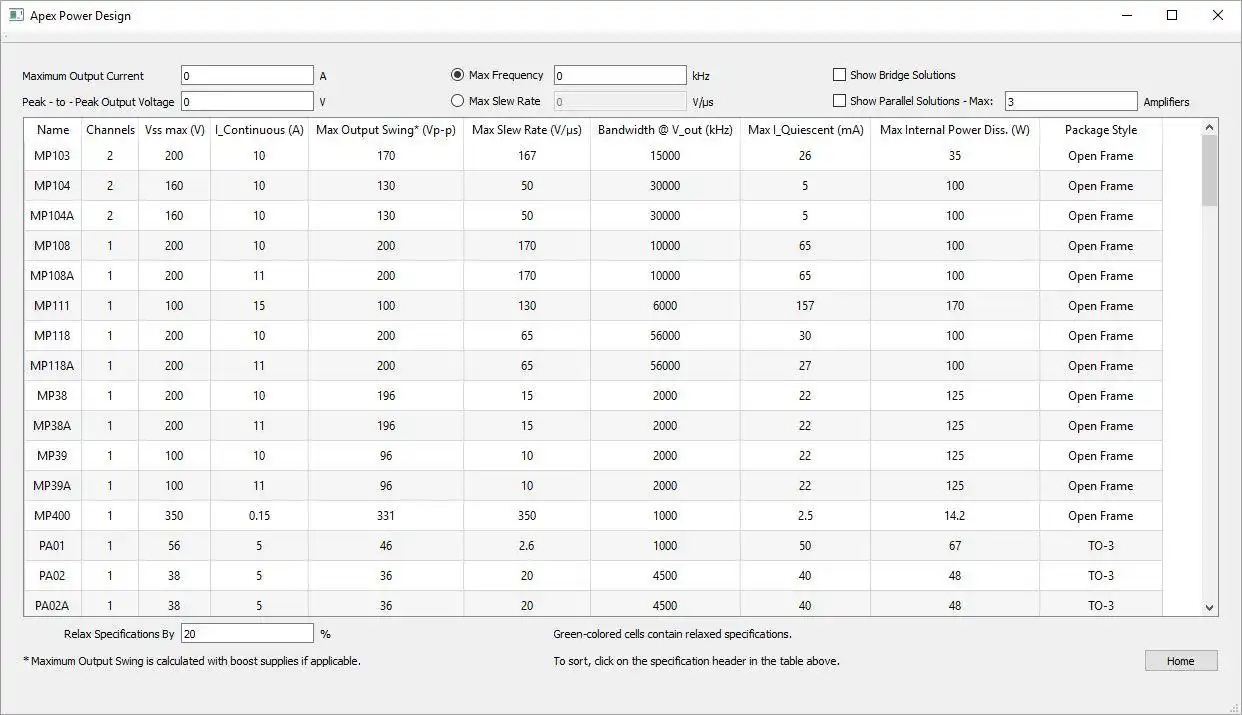The width and height of the screenshot is (1242, 715).
Task: Click the table scrollbar up arrow
Action: tap(1210, 127)
